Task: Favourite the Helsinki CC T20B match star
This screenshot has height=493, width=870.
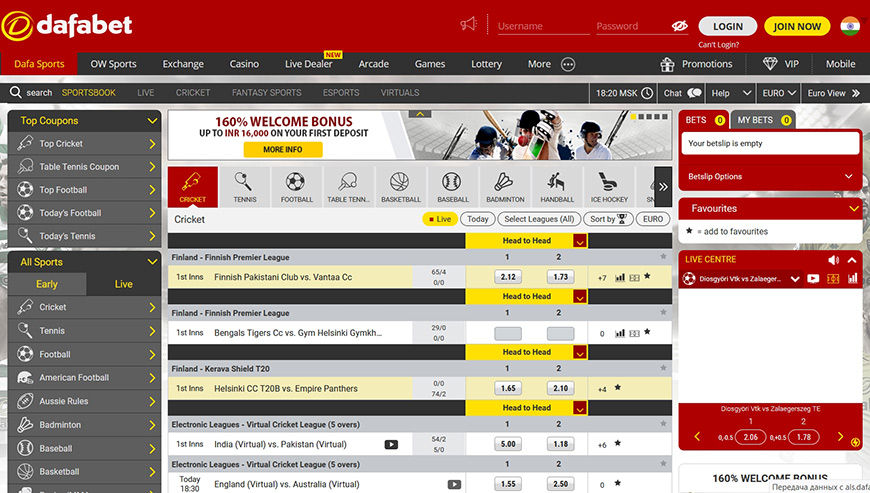Action: pyautogui.click(x=618, y=388)
